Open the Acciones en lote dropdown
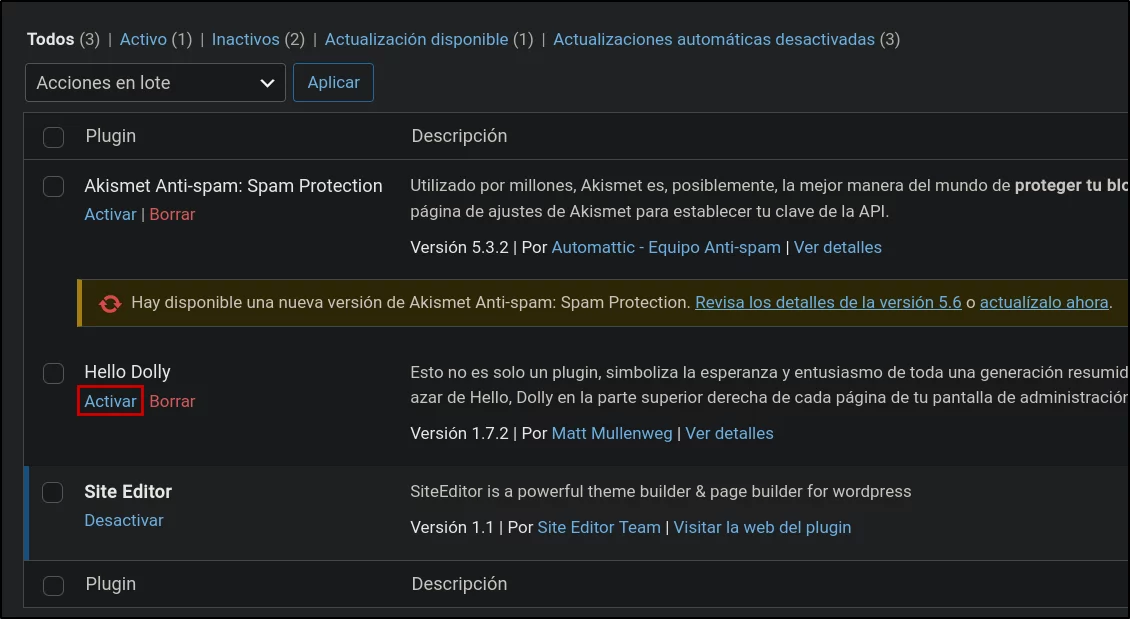The image size is (1130, 619). 156,83
